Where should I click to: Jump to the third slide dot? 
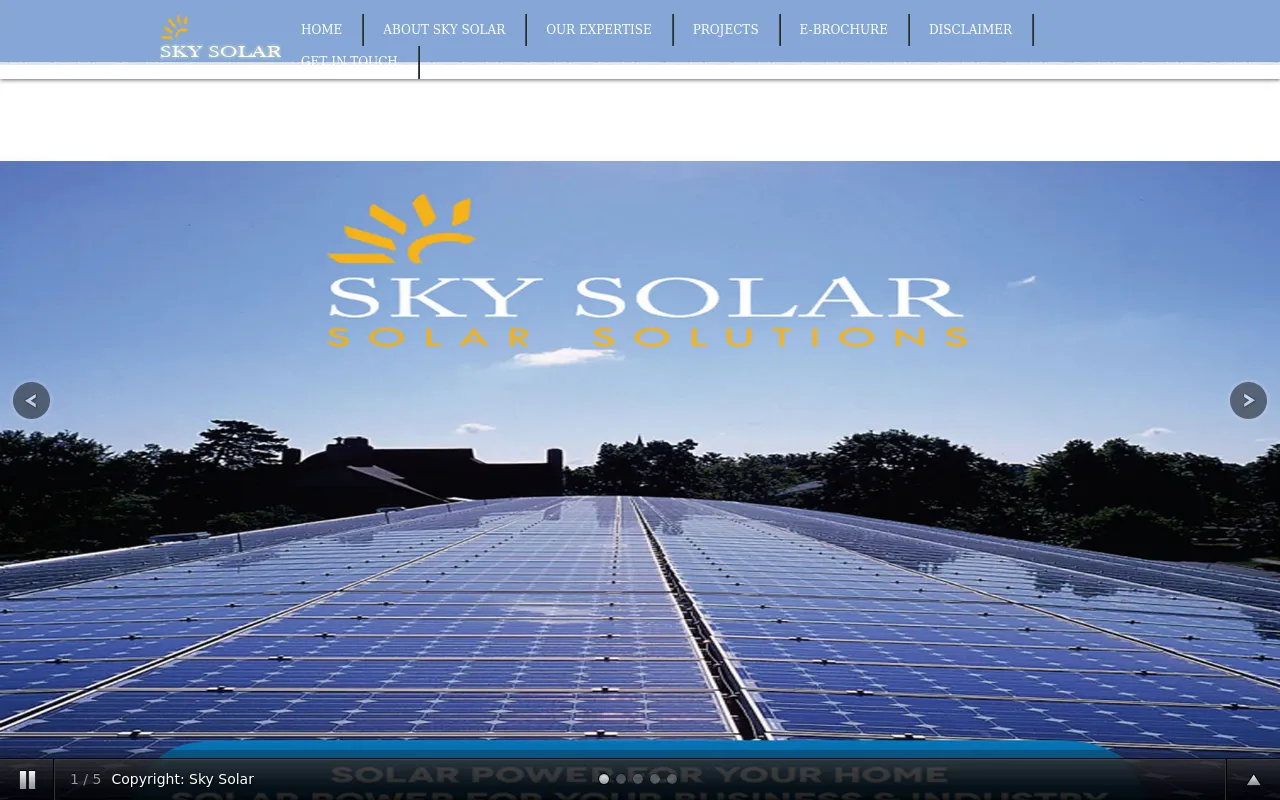[x=638, y=779]
